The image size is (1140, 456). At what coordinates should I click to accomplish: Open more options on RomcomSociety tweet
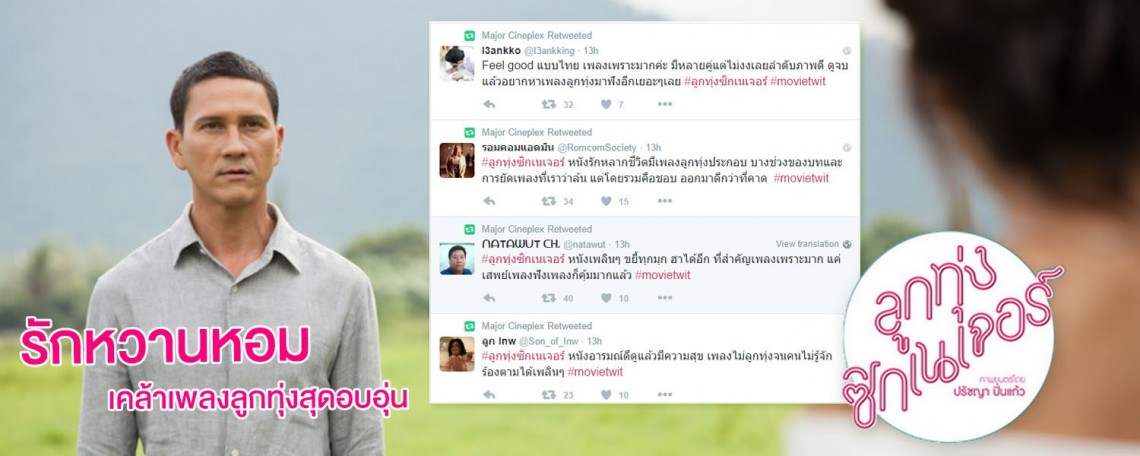665,201
